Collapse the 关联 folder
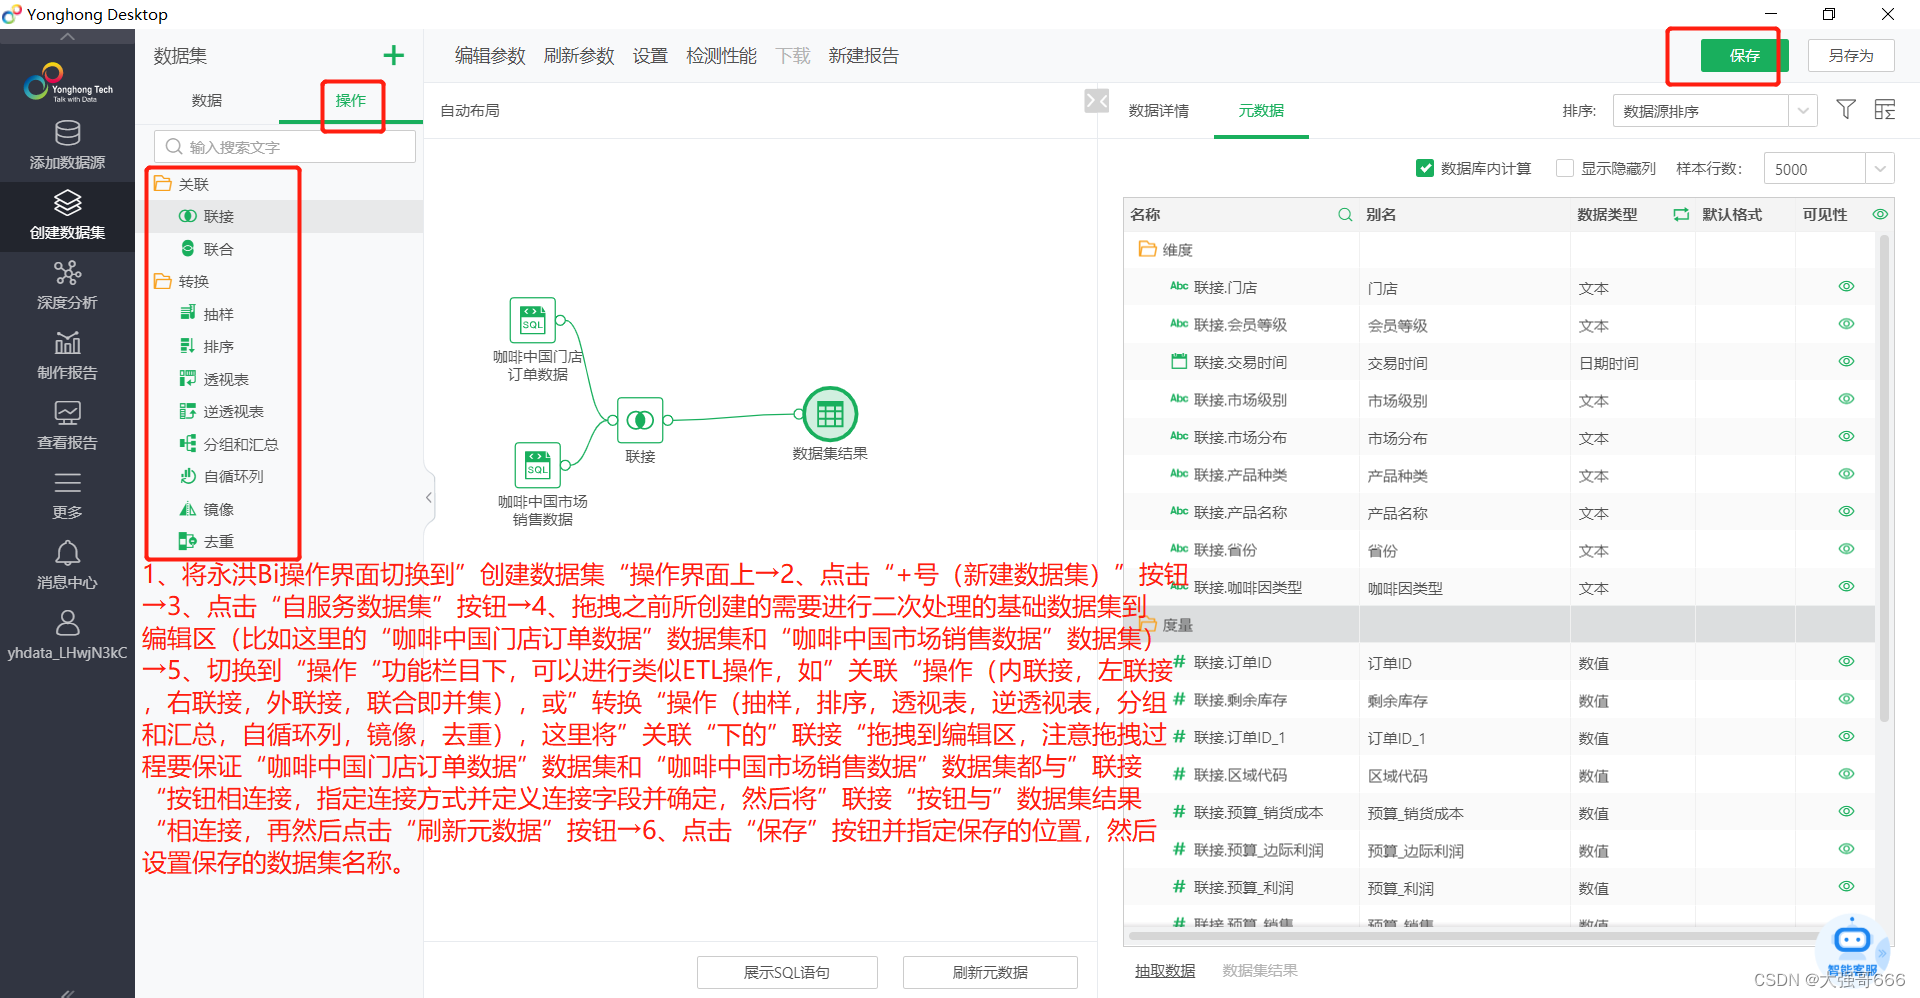Viewport: 1920px width, 998px height. [x=162, y=184]
